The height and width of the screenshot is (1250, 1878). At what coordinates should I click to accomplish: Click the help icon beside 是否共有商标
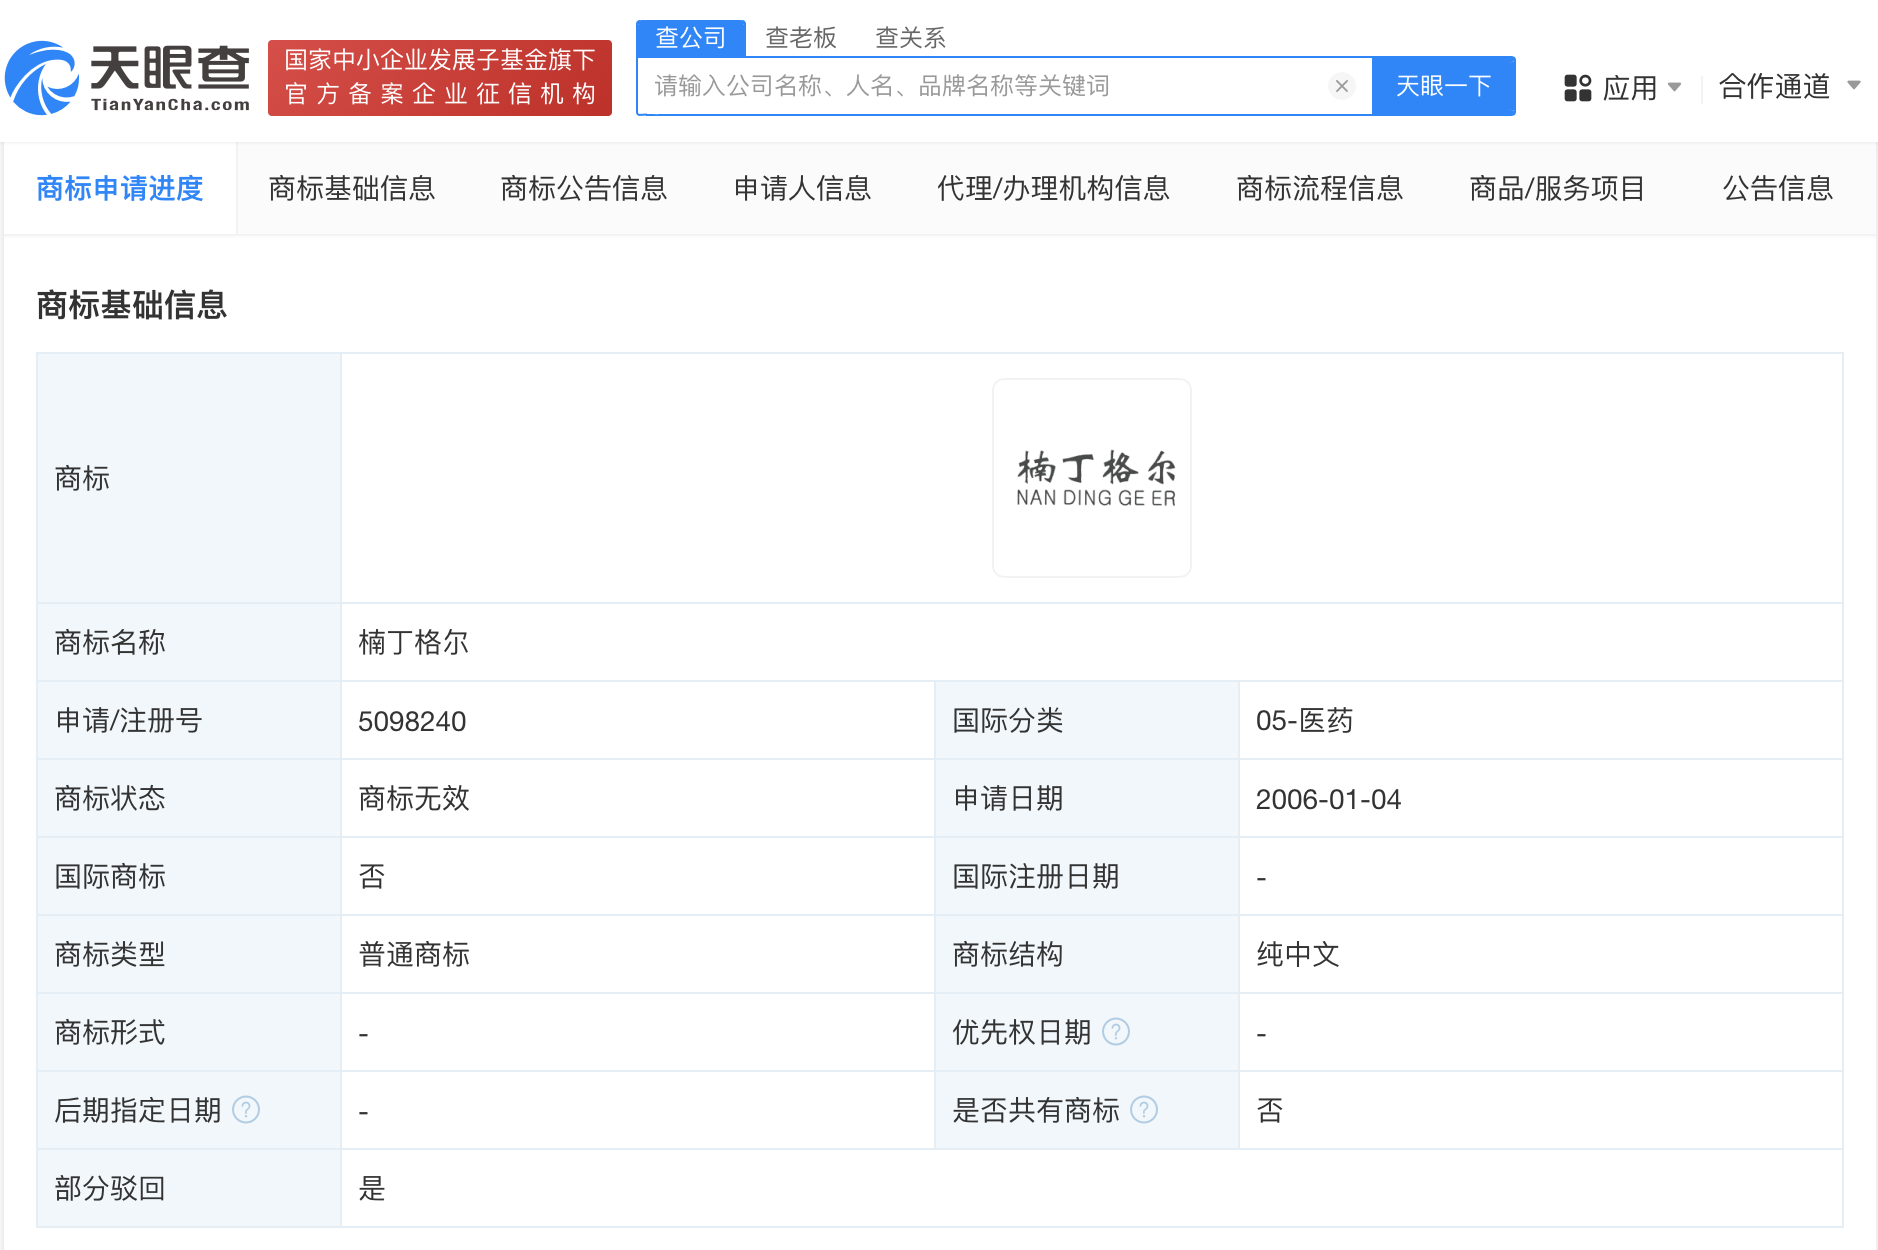pyautogui.click(x=1144, y=1110)
